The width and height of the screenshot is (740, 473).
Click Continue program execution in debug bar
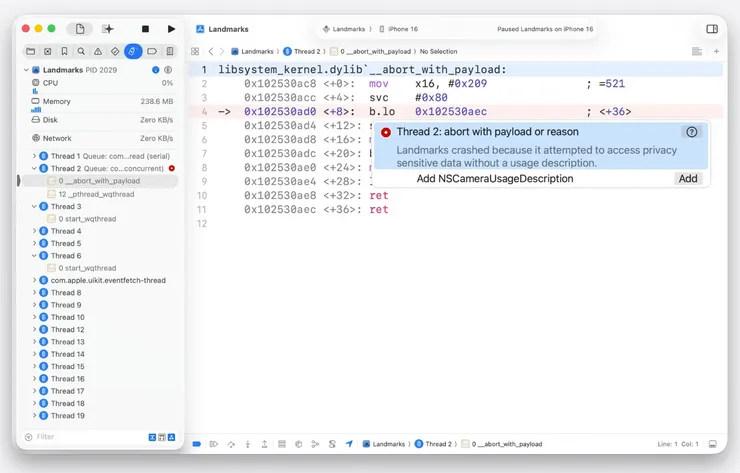[214, 444]
